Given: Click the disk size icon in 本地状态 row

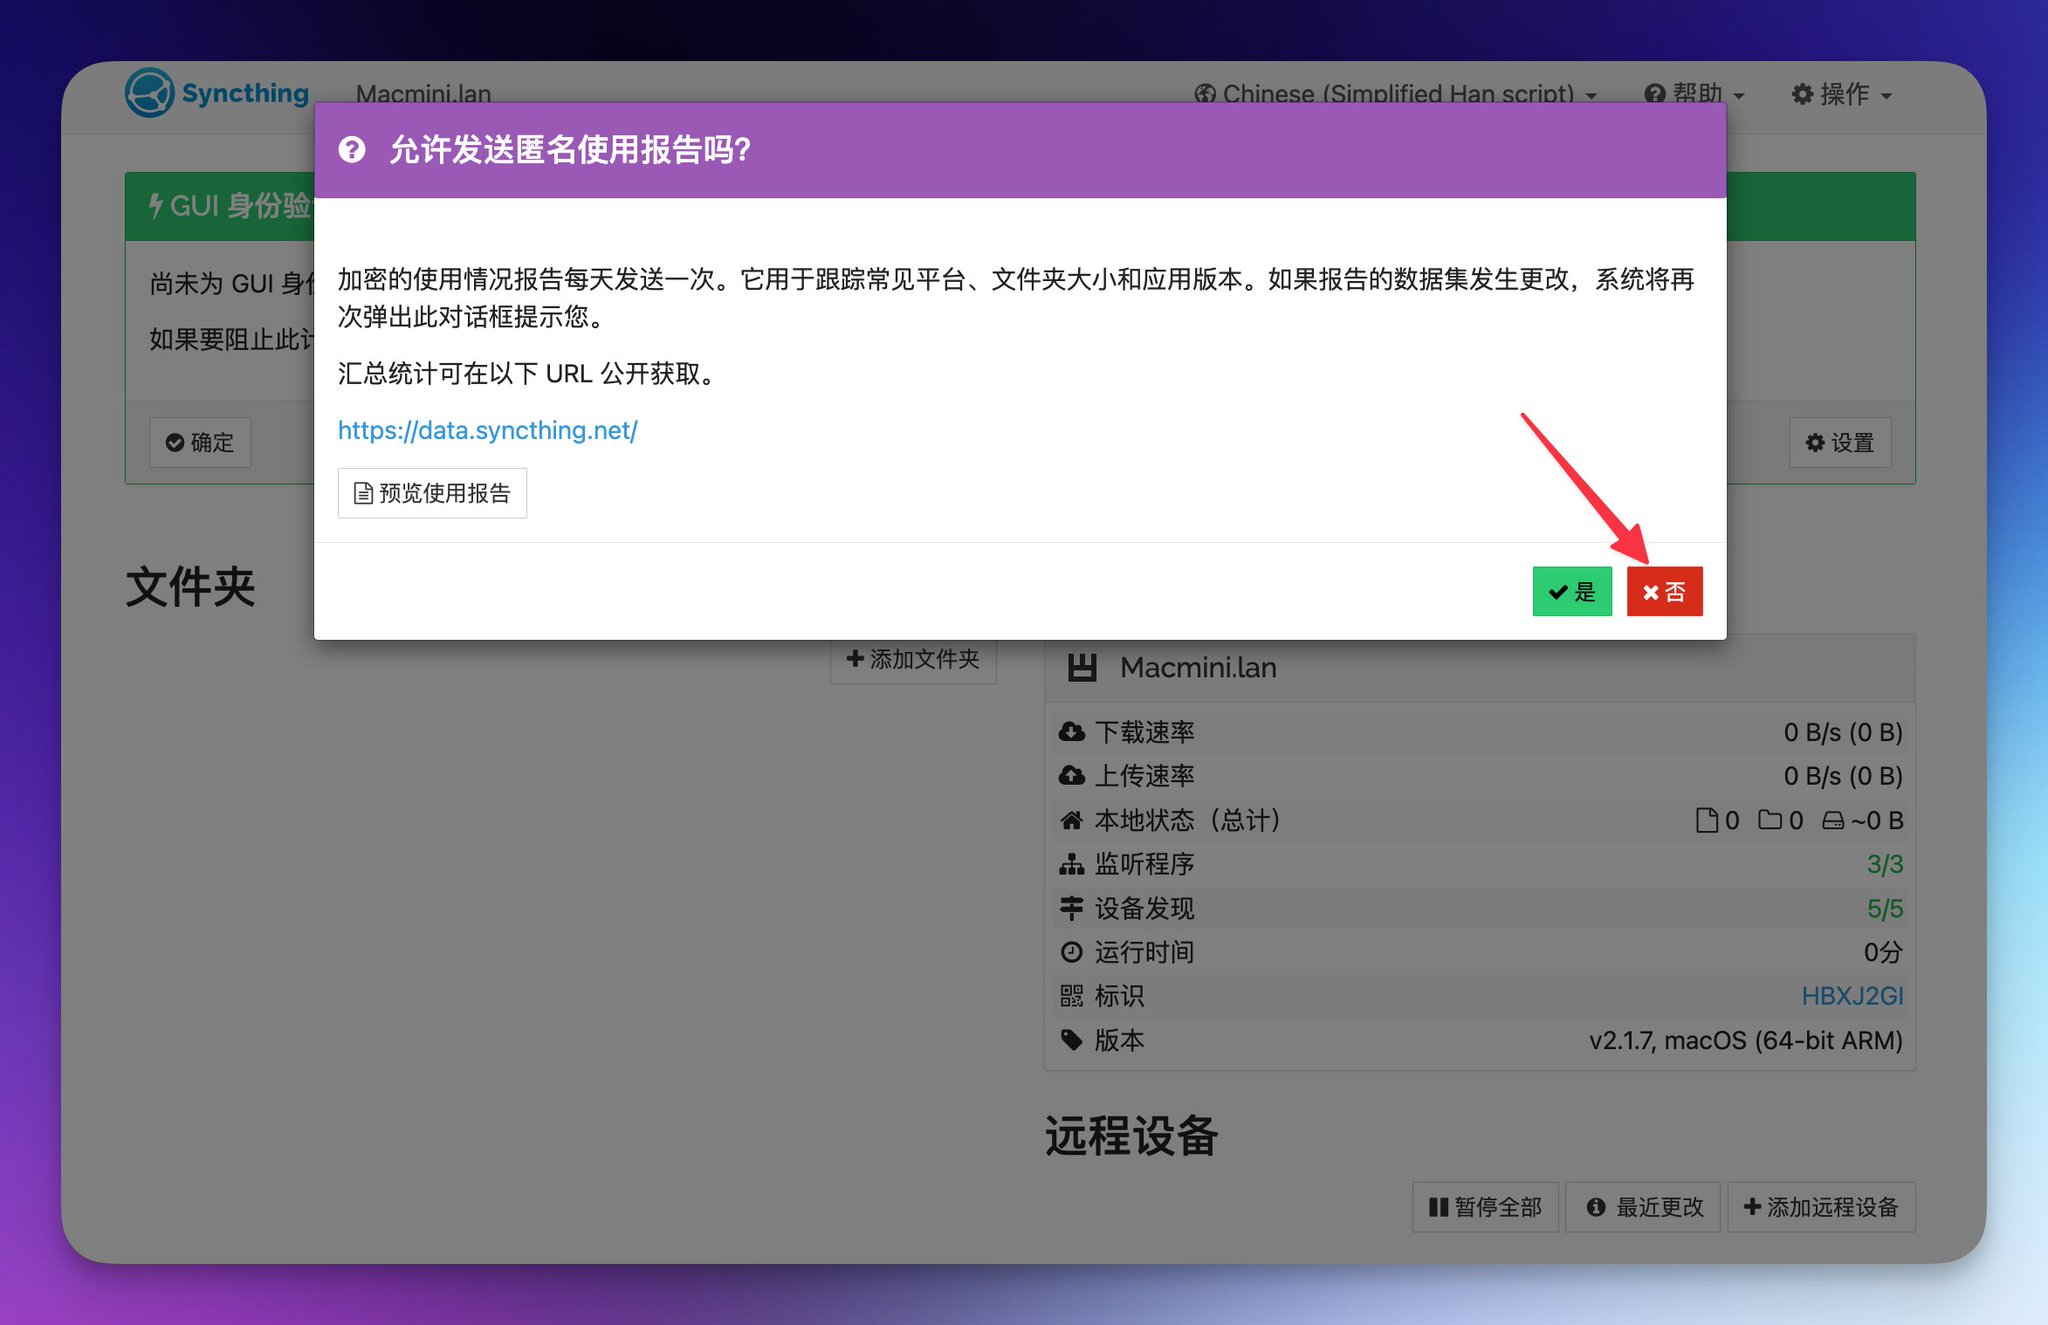Looking at the screenshot, I should 1833,821.
